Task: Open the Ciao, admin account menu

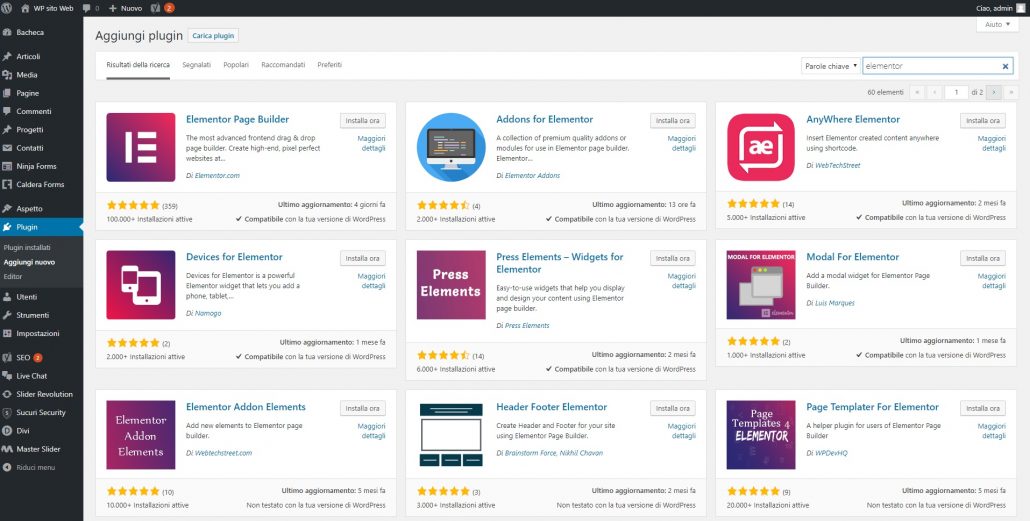Action: 1000,8
